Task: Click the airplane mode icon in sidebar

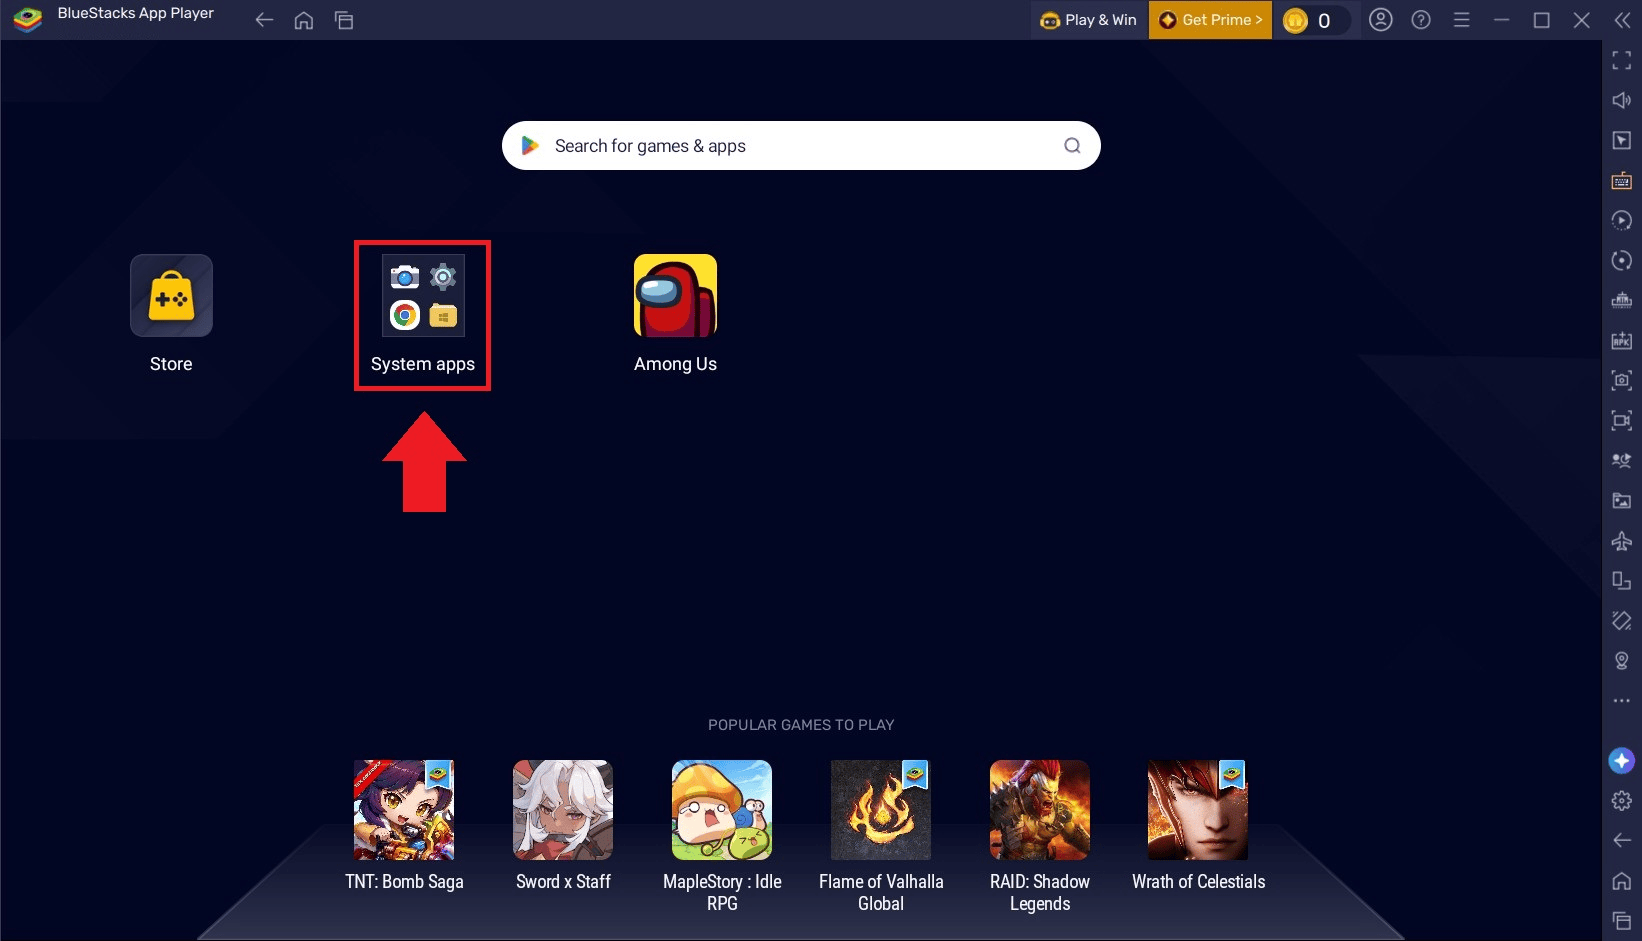Action: pyautogui.click(x=1622, y=541)
